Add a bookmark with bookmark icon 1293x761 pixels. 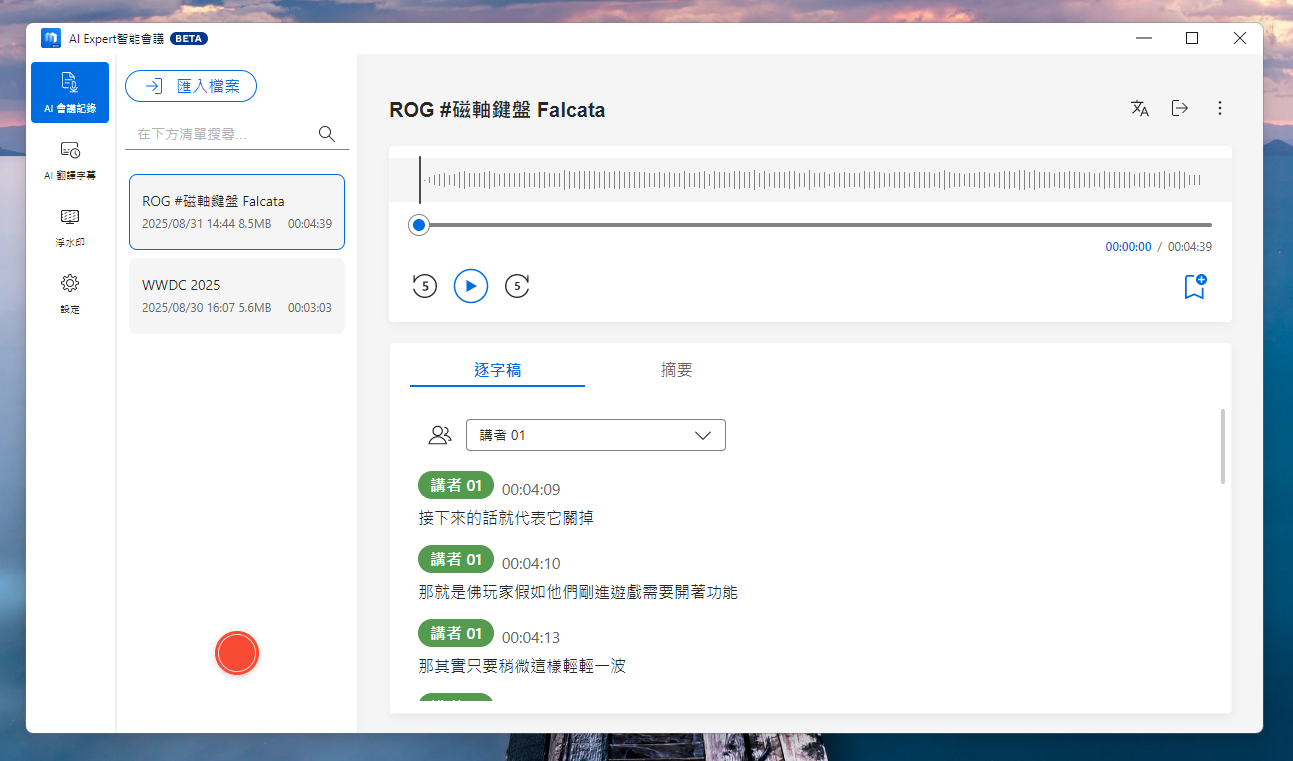(x=1194, y=287)
